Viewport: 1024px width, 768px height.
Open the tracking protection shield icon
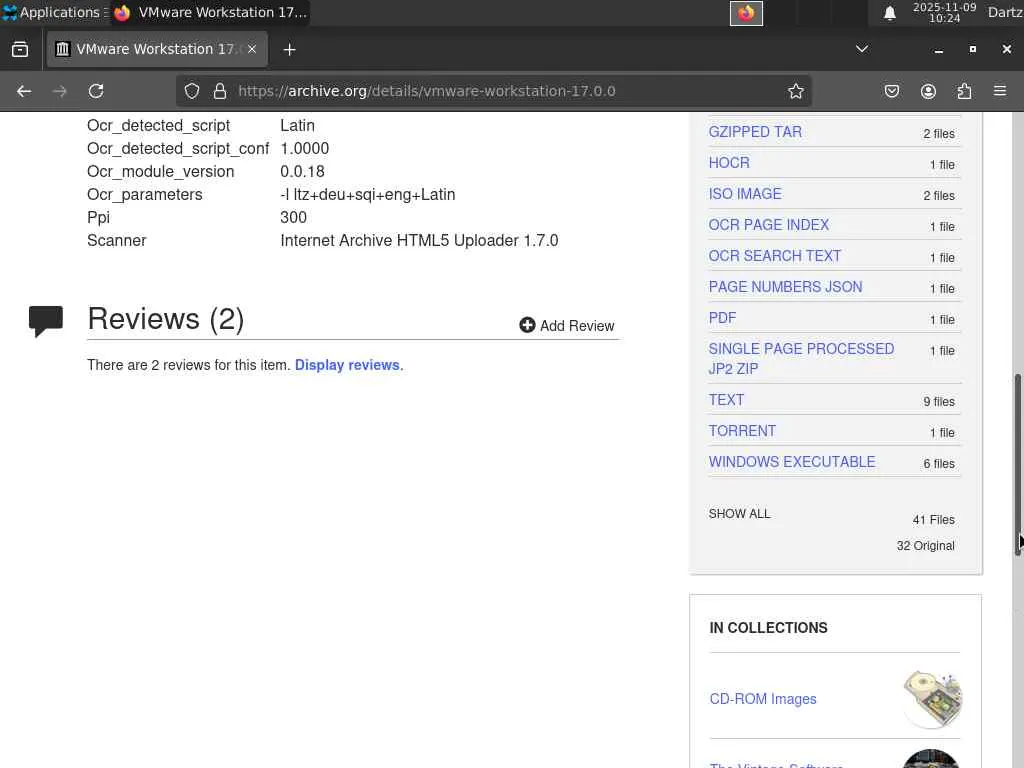(191, 91)
